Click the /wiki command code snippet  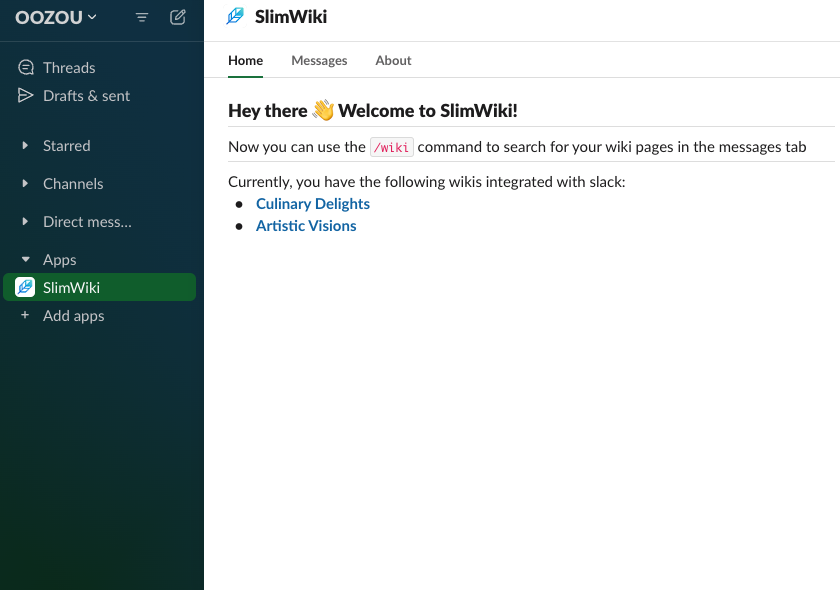[x=391, y=147]
